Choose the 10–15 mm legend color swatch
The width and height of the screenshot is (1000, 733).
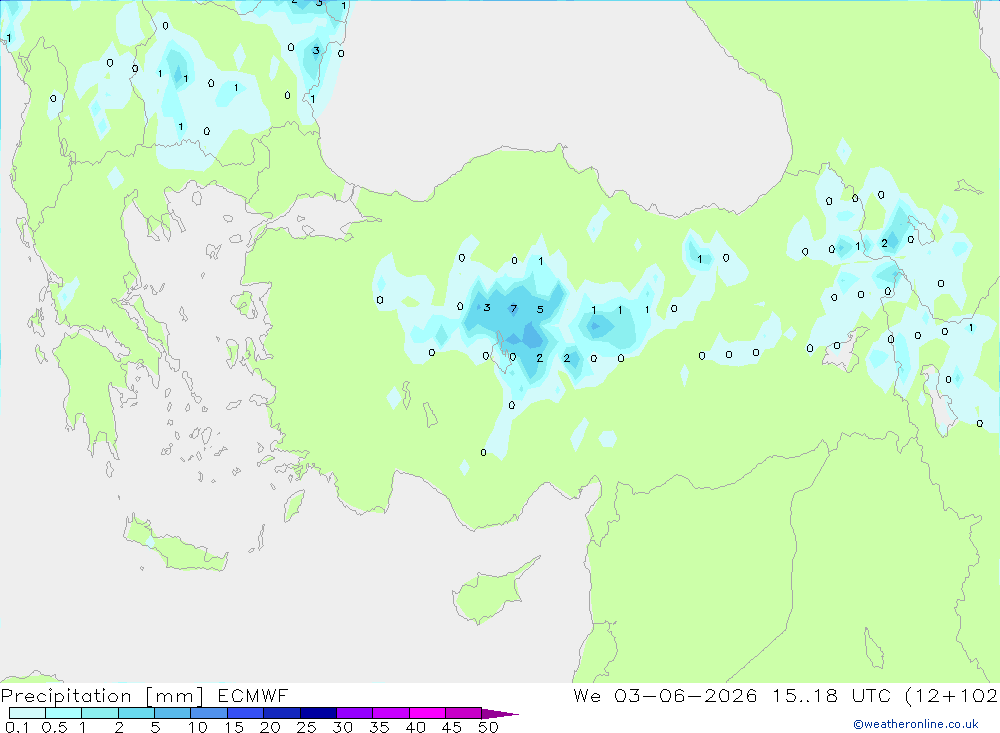tap(209, 713)
